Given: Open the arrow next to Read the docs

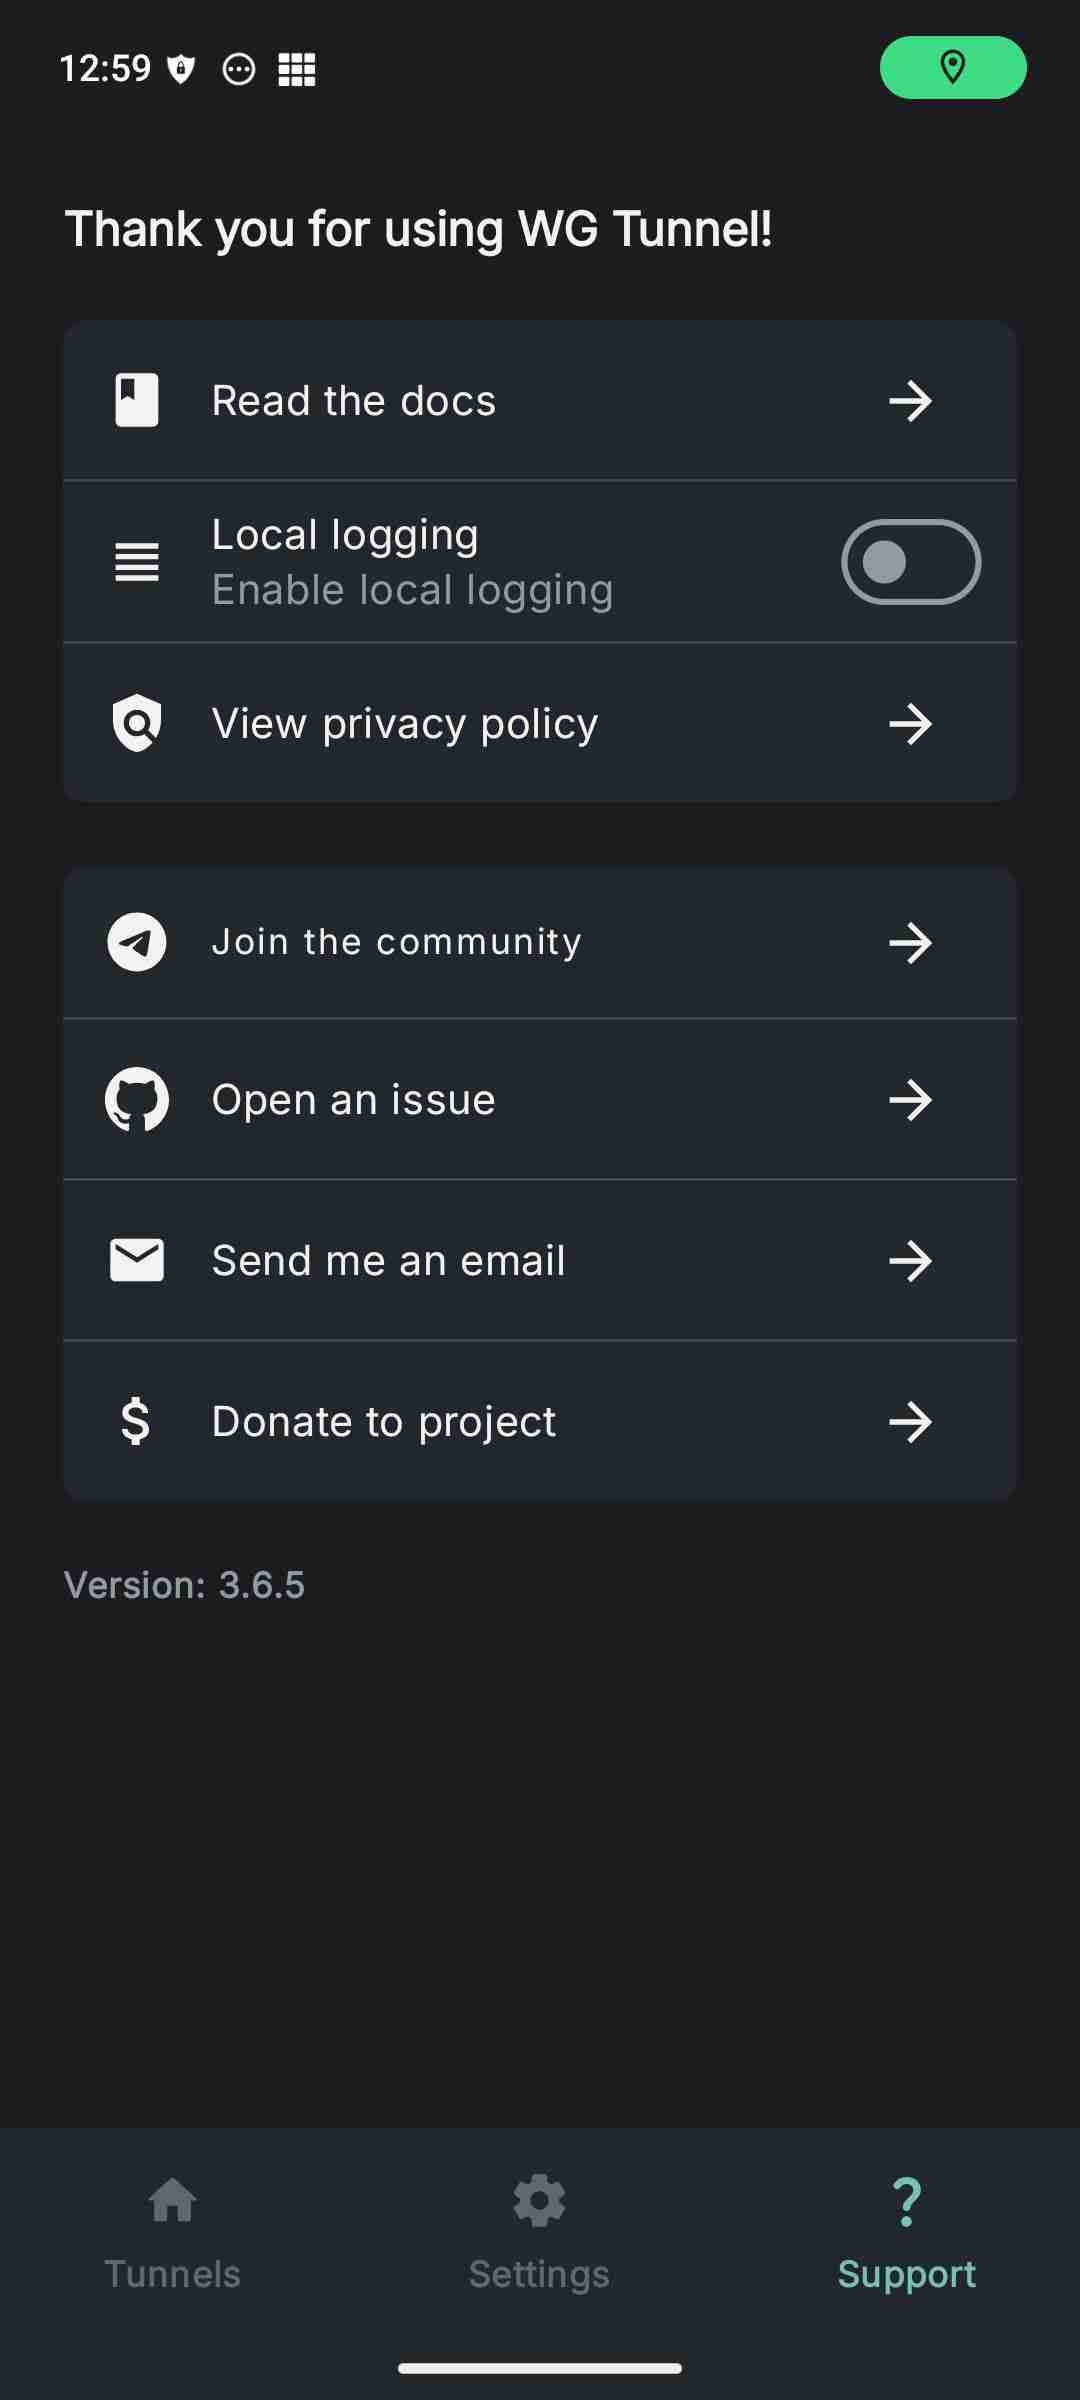Looking at the screenshot, I should click(x=910, y=401).
